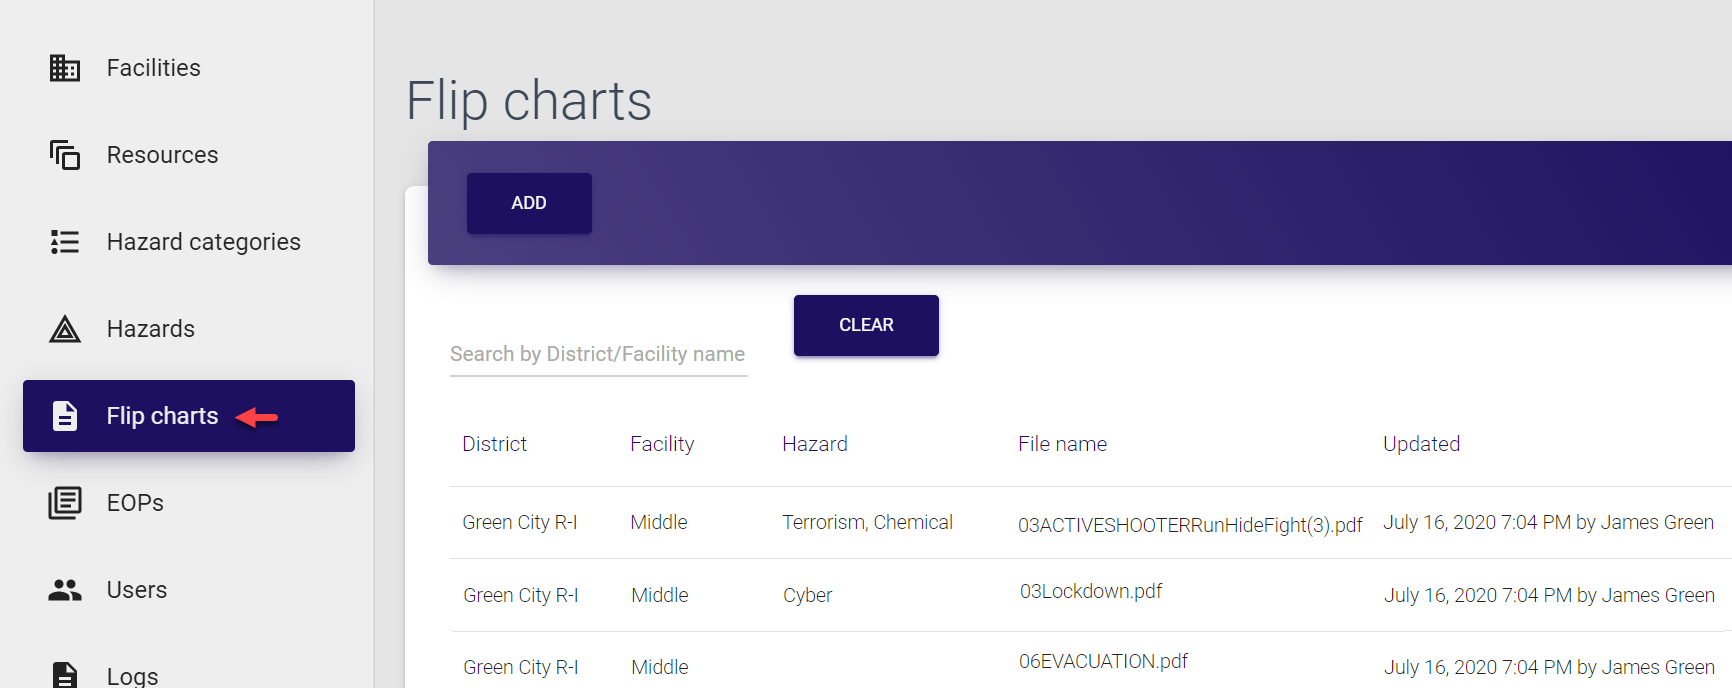Image resolution: width=1732 pixels, height=688 pixels.
Task: Go to the EOPs section
Action: tap(135, 503)
